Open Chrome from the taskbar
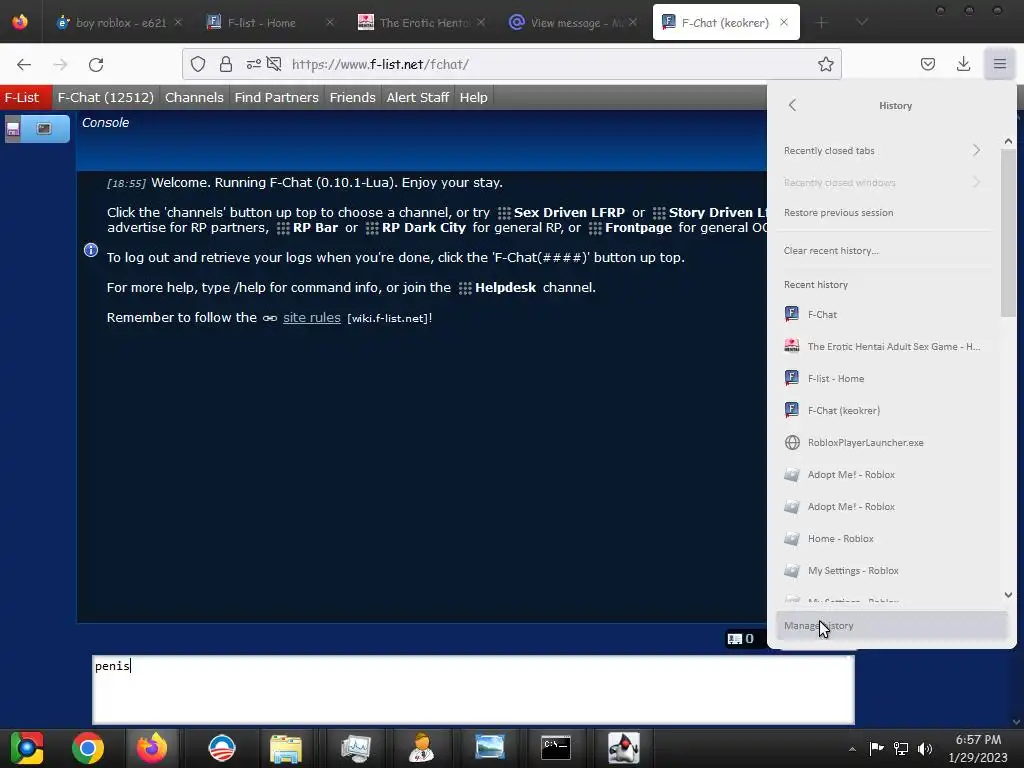Viewport: 1024px width, 768px height. click(88, 748)
